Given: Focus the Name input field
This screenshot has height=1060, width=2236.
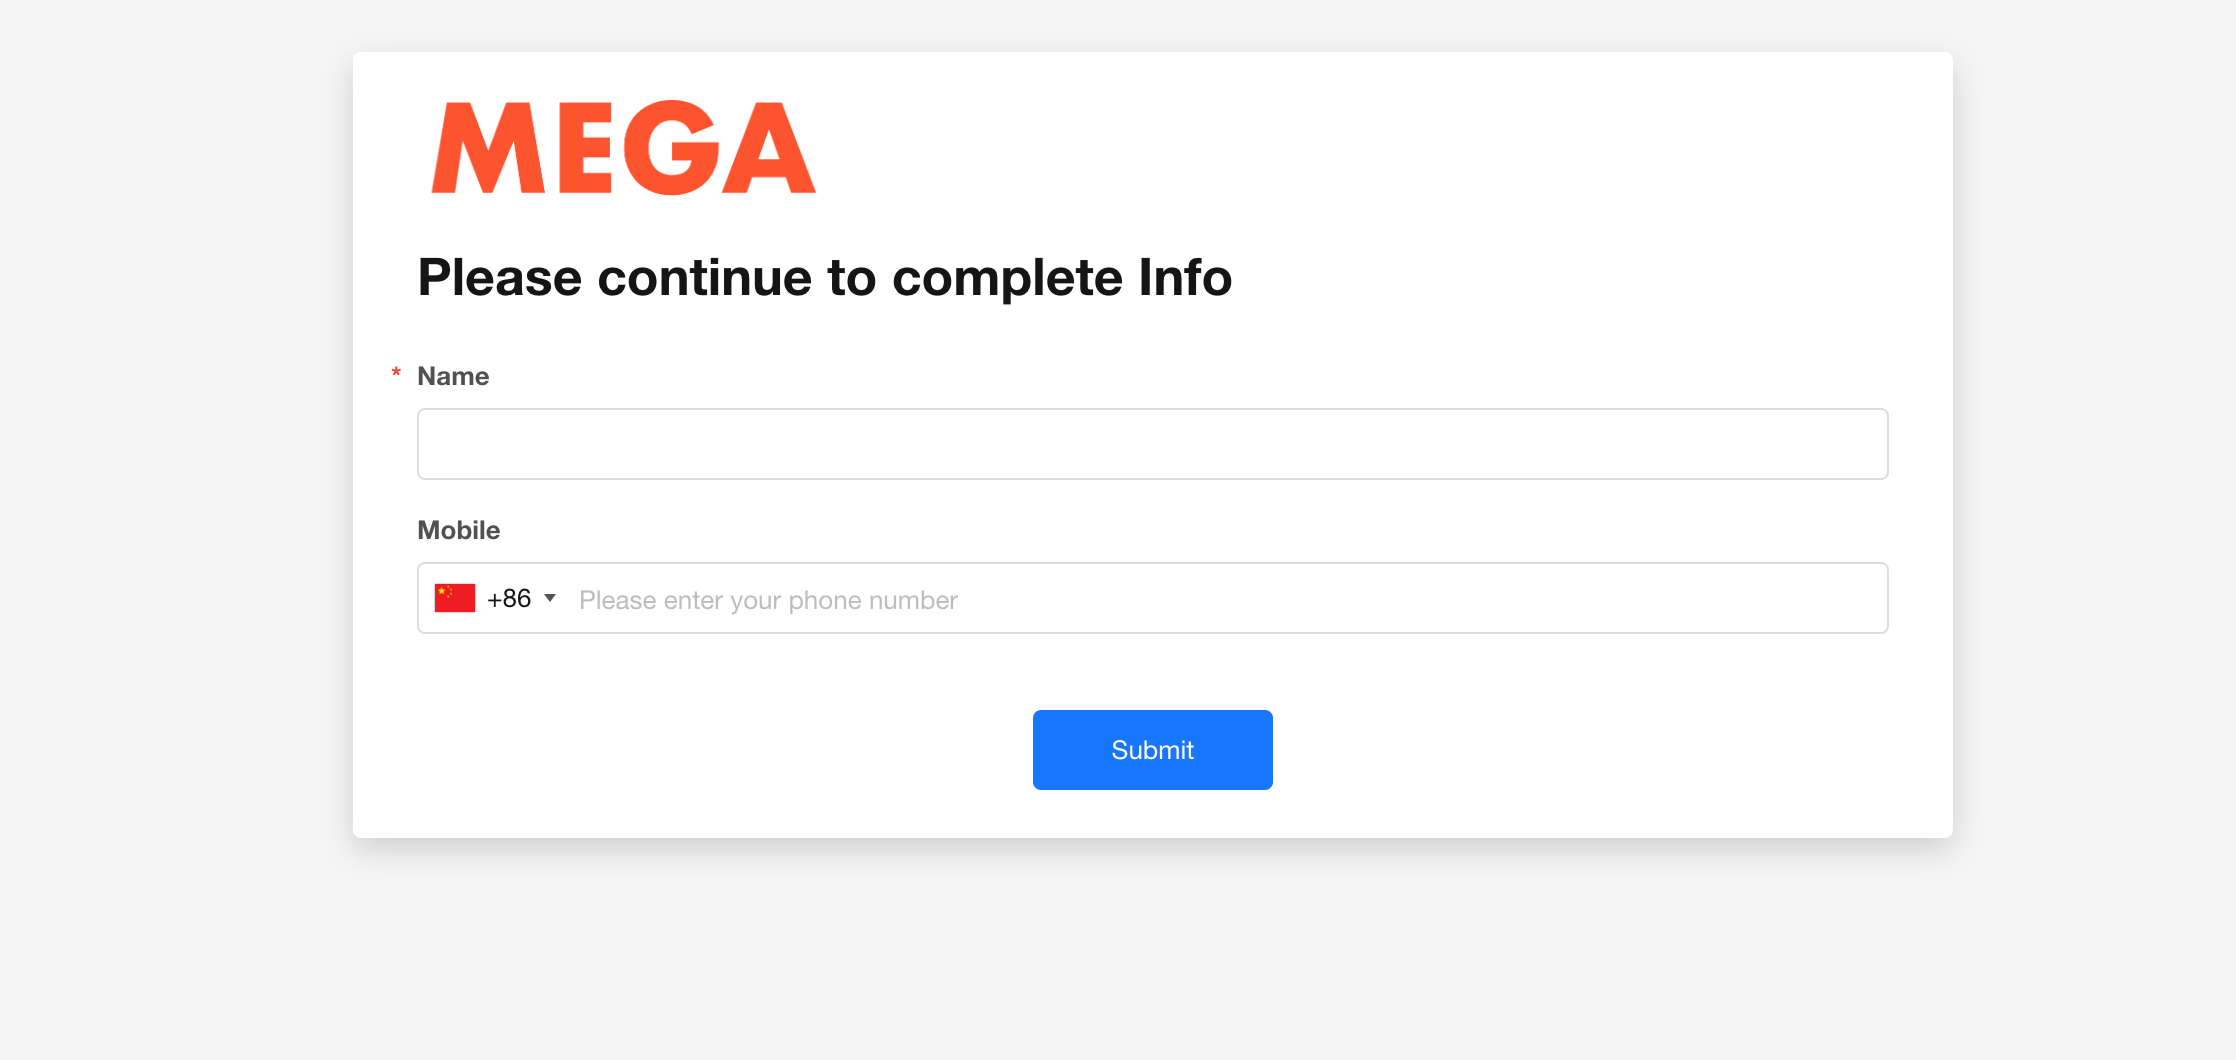Looking at the screenshot, I should (1152, 444).
